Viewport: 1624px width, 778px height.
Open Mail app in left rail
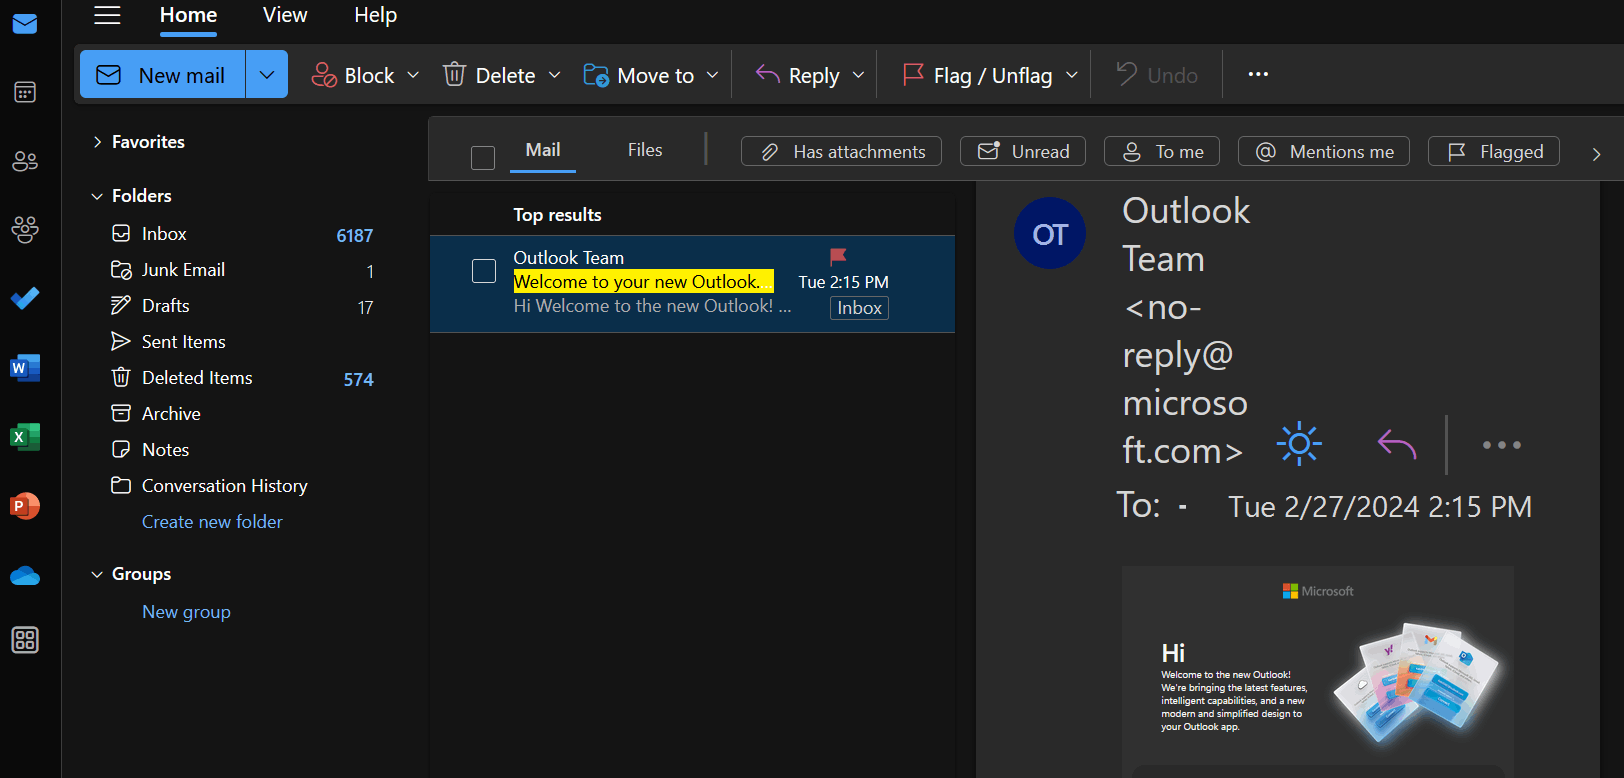tap(25, 24)
